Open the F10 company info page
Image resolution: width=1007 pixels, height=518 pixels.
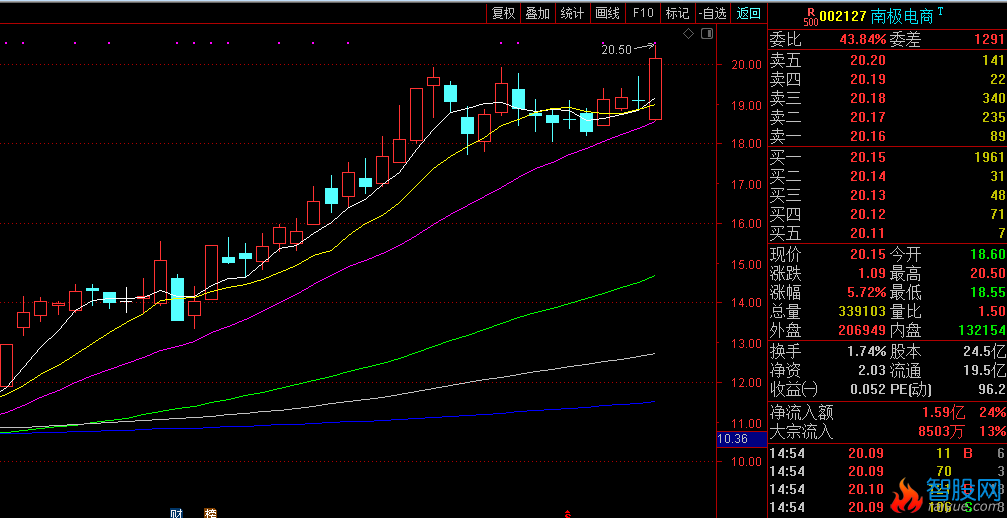click(x=642, y=13)
